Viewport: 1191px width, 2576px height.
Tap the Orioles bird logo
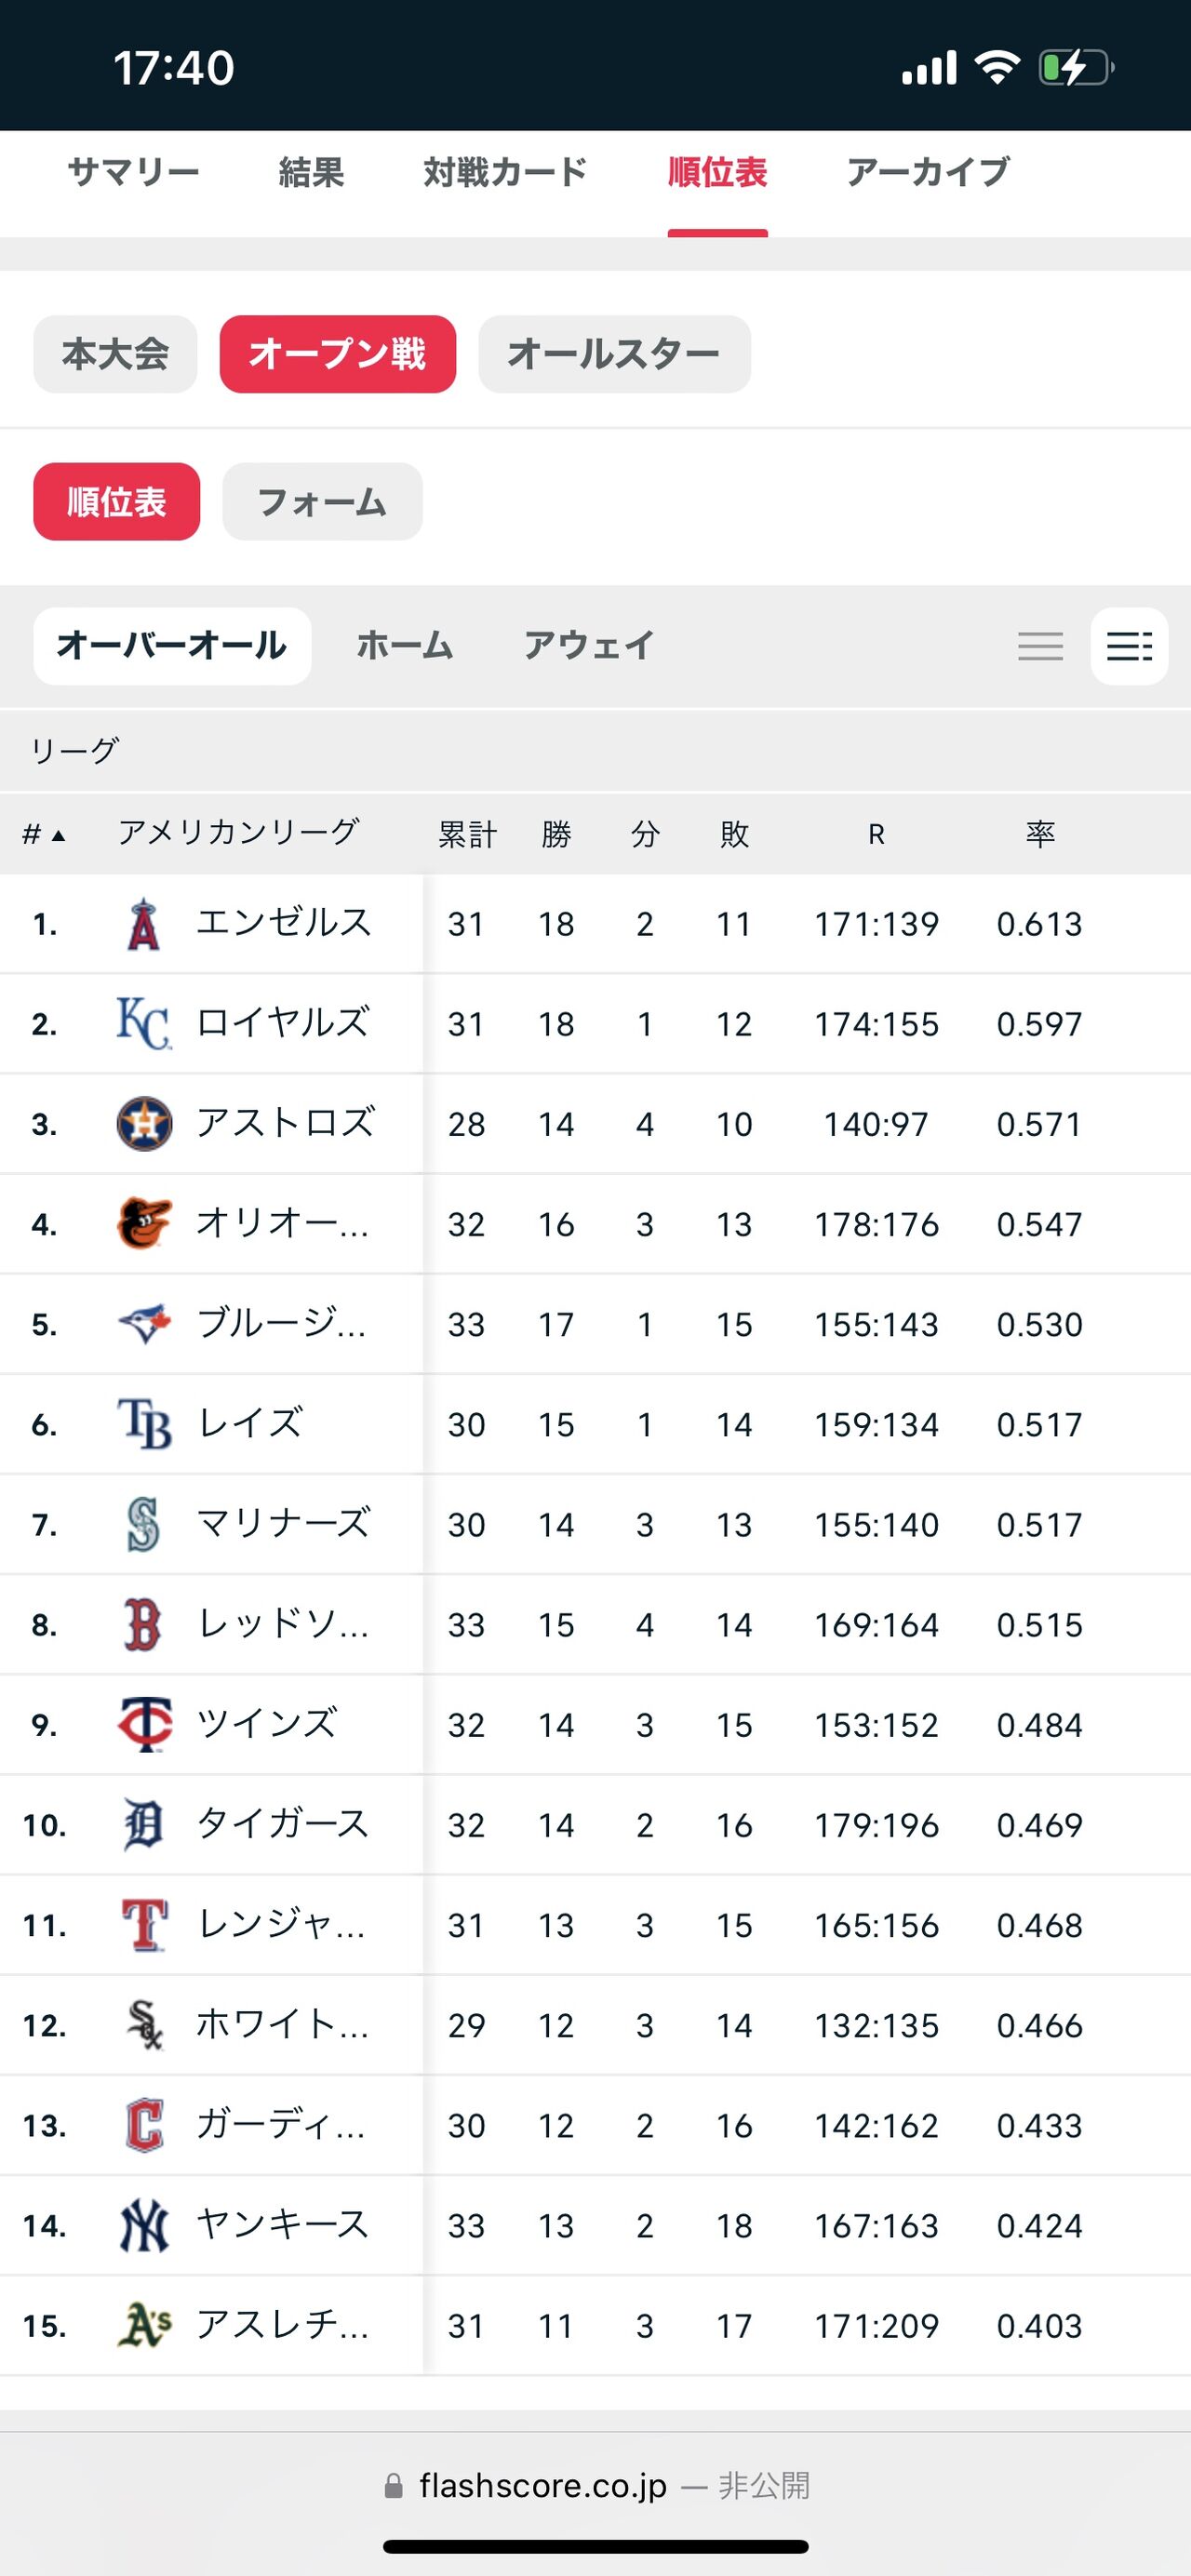click(144, 1224)
